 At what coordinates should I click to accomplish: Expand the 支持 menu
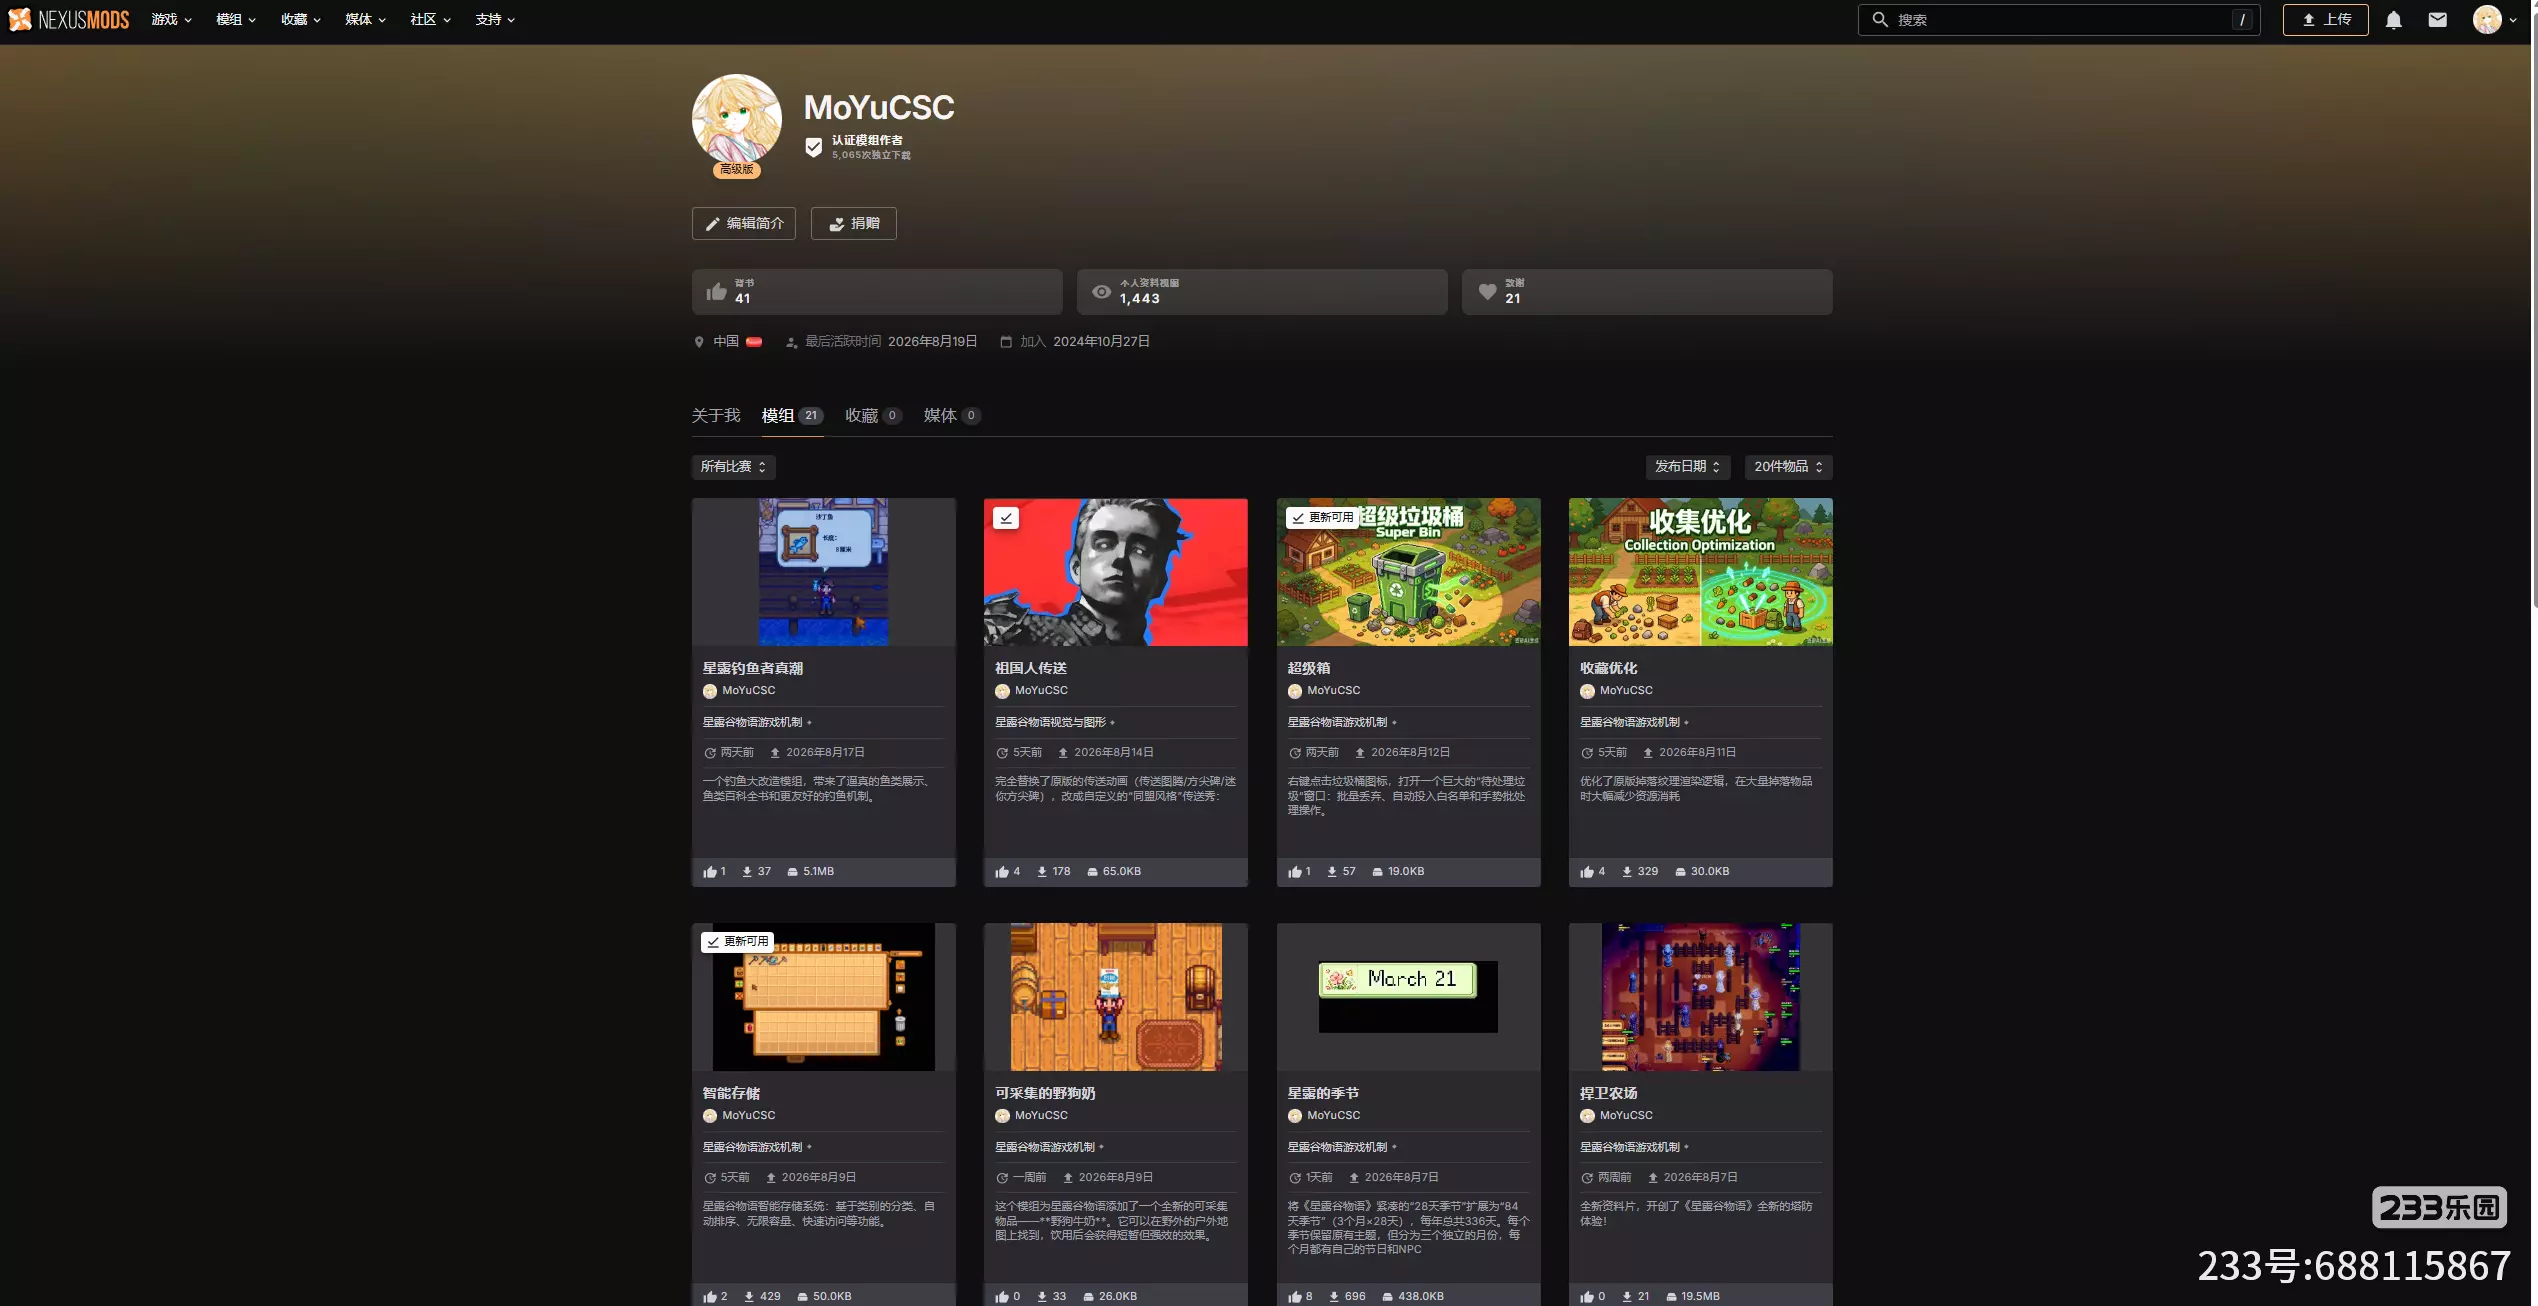(x=495, y=20)
